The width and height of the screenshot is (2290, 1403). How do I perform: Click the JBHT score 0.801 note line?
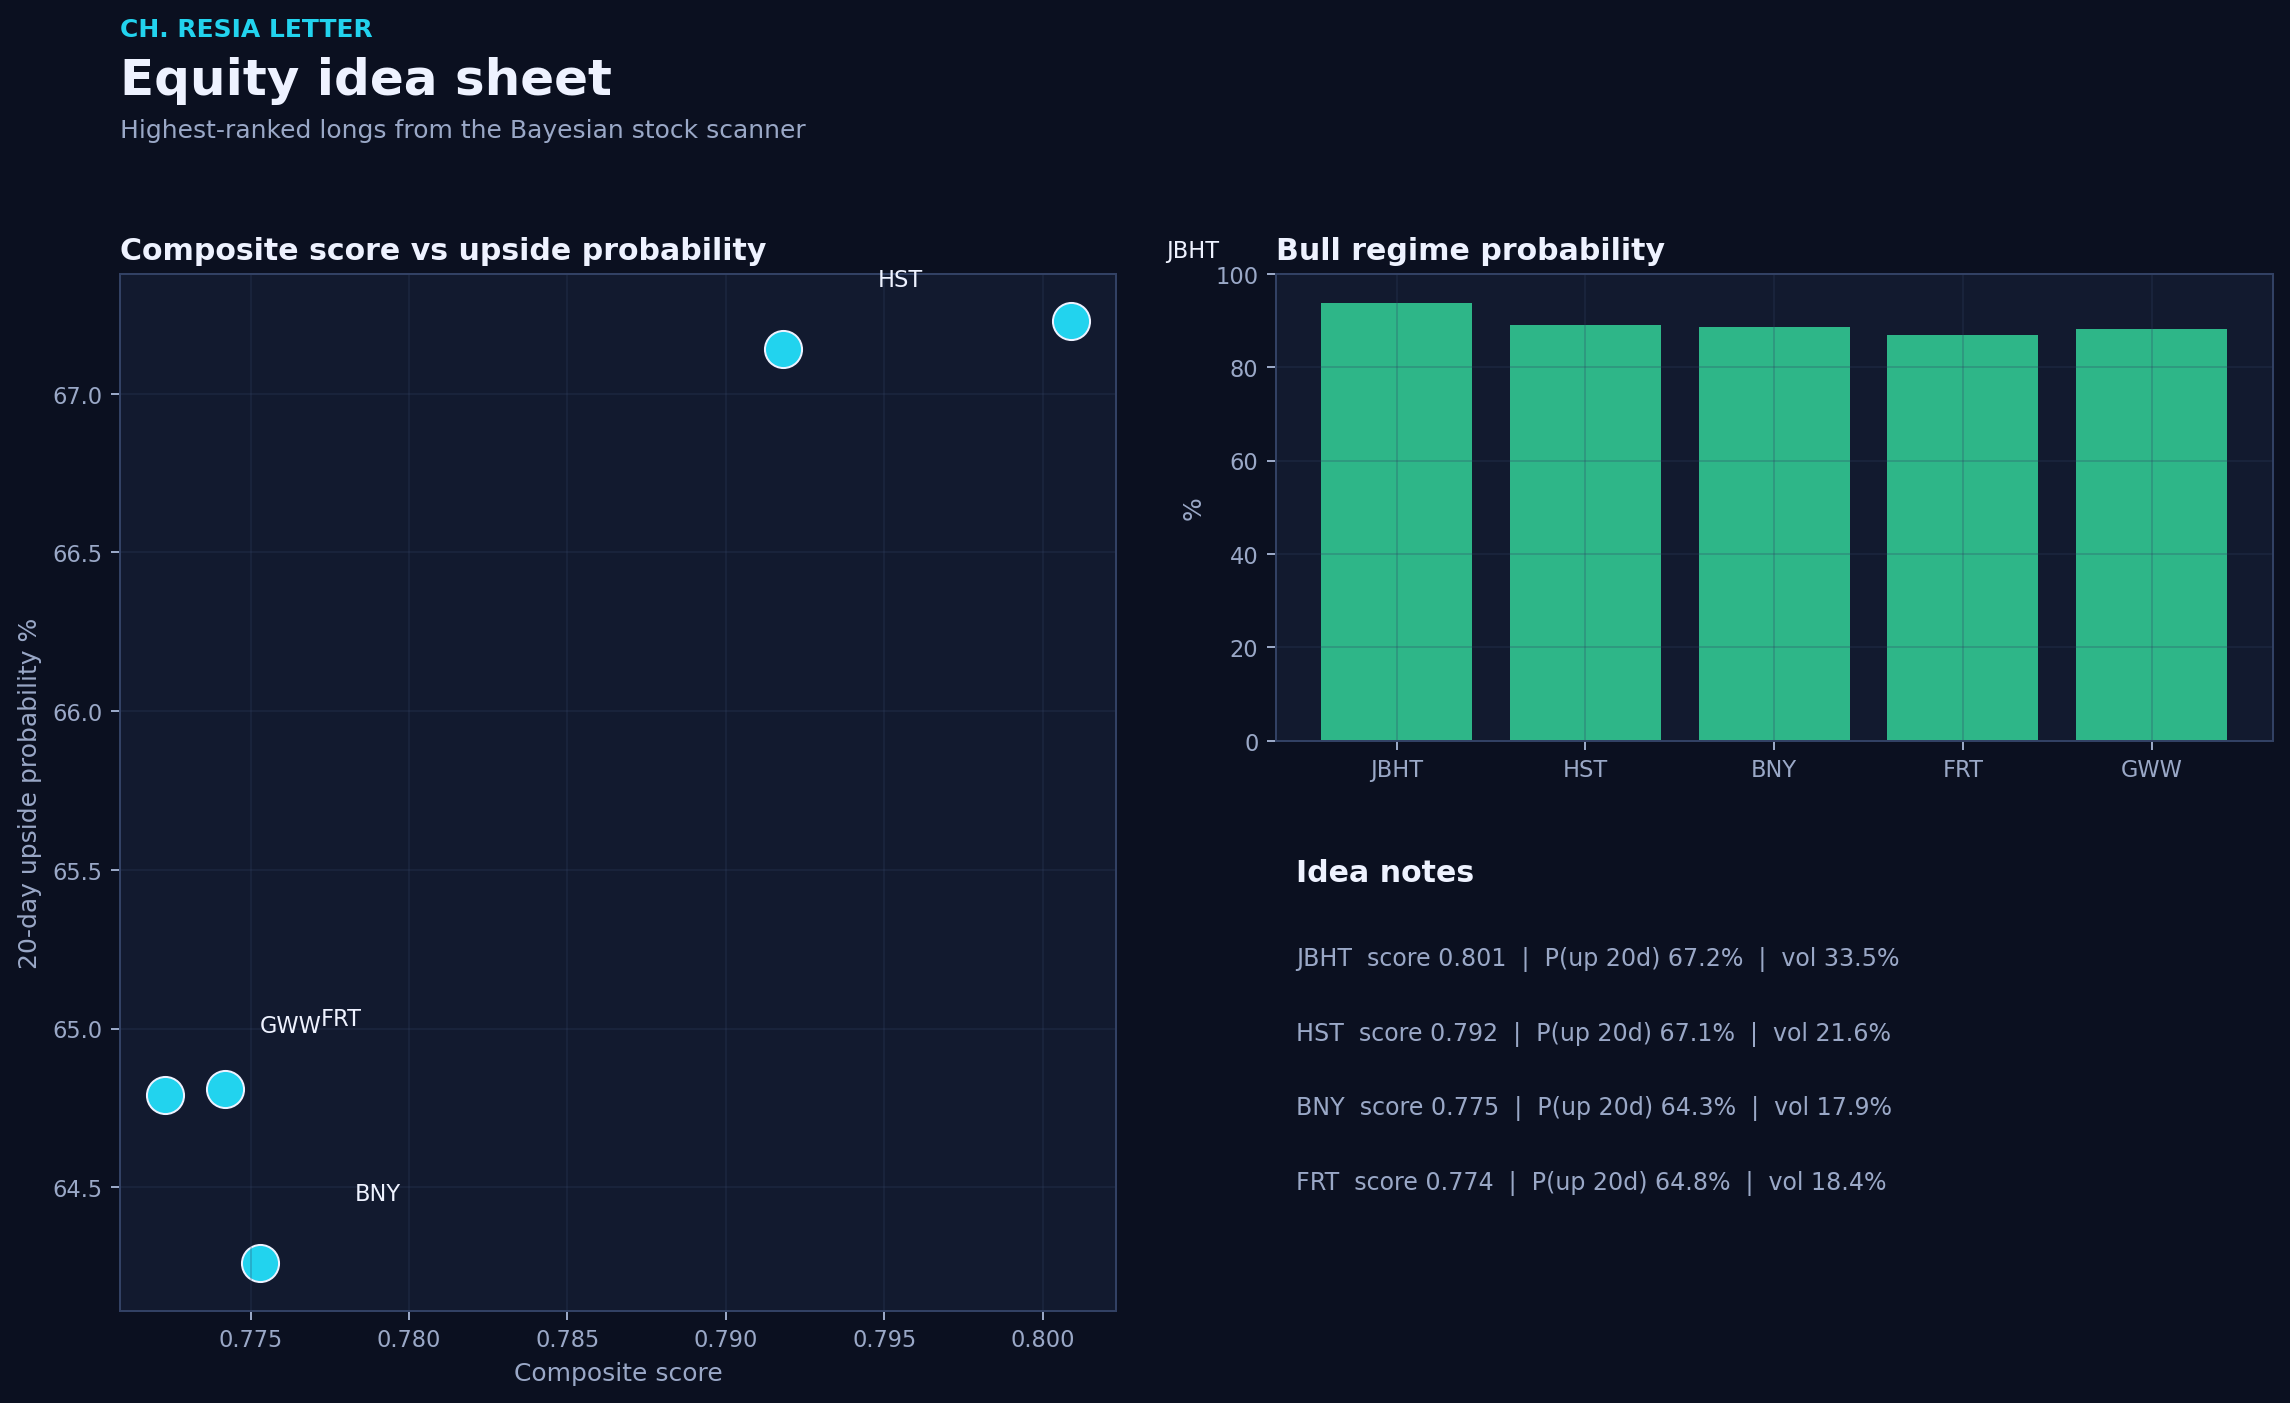(x=1597, y=958)
